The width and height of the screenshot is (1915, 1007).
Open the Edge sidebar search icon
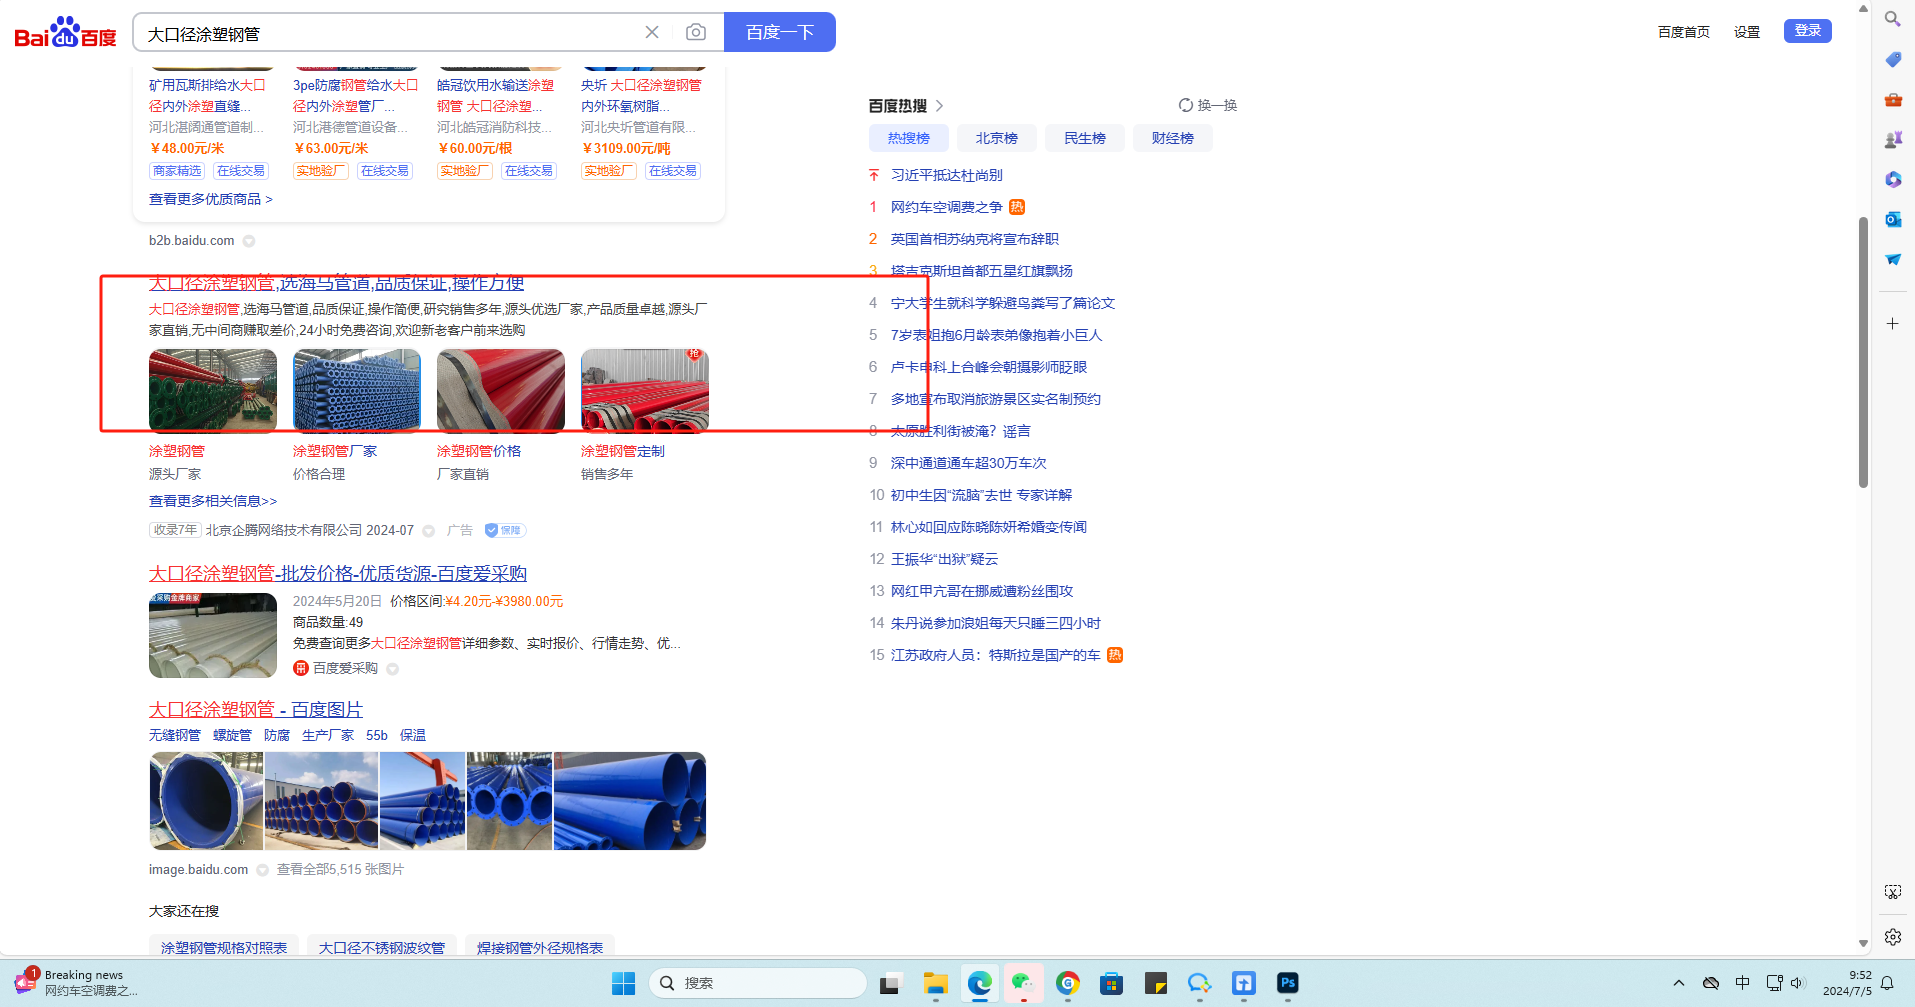(x=1893, y=19)
